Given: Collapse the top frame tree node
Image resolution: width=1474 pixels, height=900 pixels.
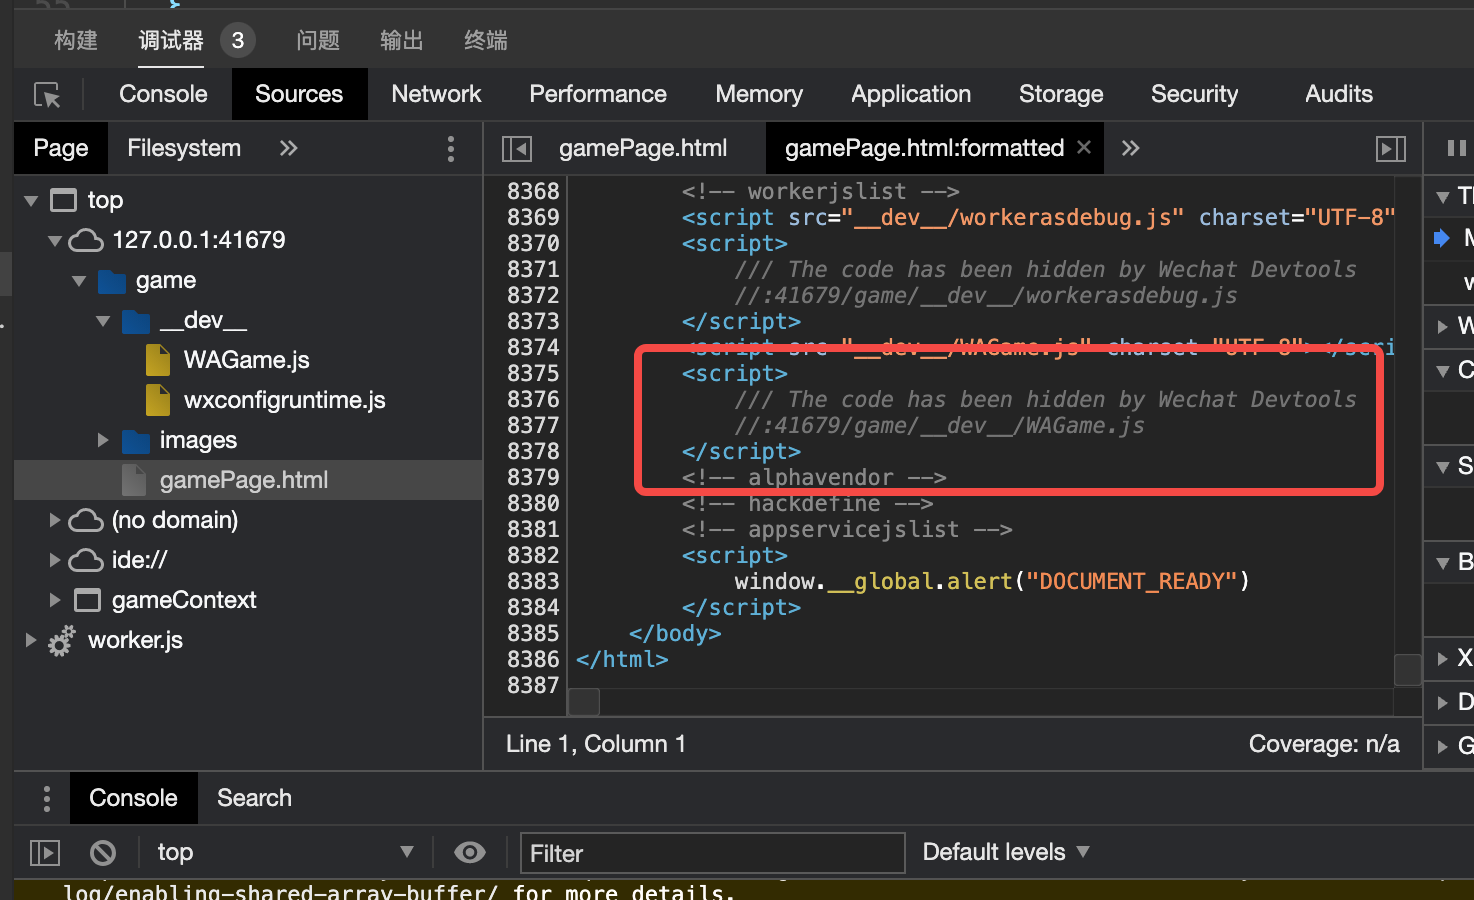Looking at the screenshot, I should point(31,201).
